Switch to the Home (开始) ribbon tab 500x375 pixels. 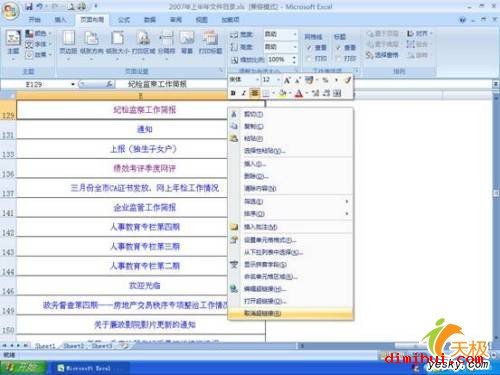pos(34,20)
